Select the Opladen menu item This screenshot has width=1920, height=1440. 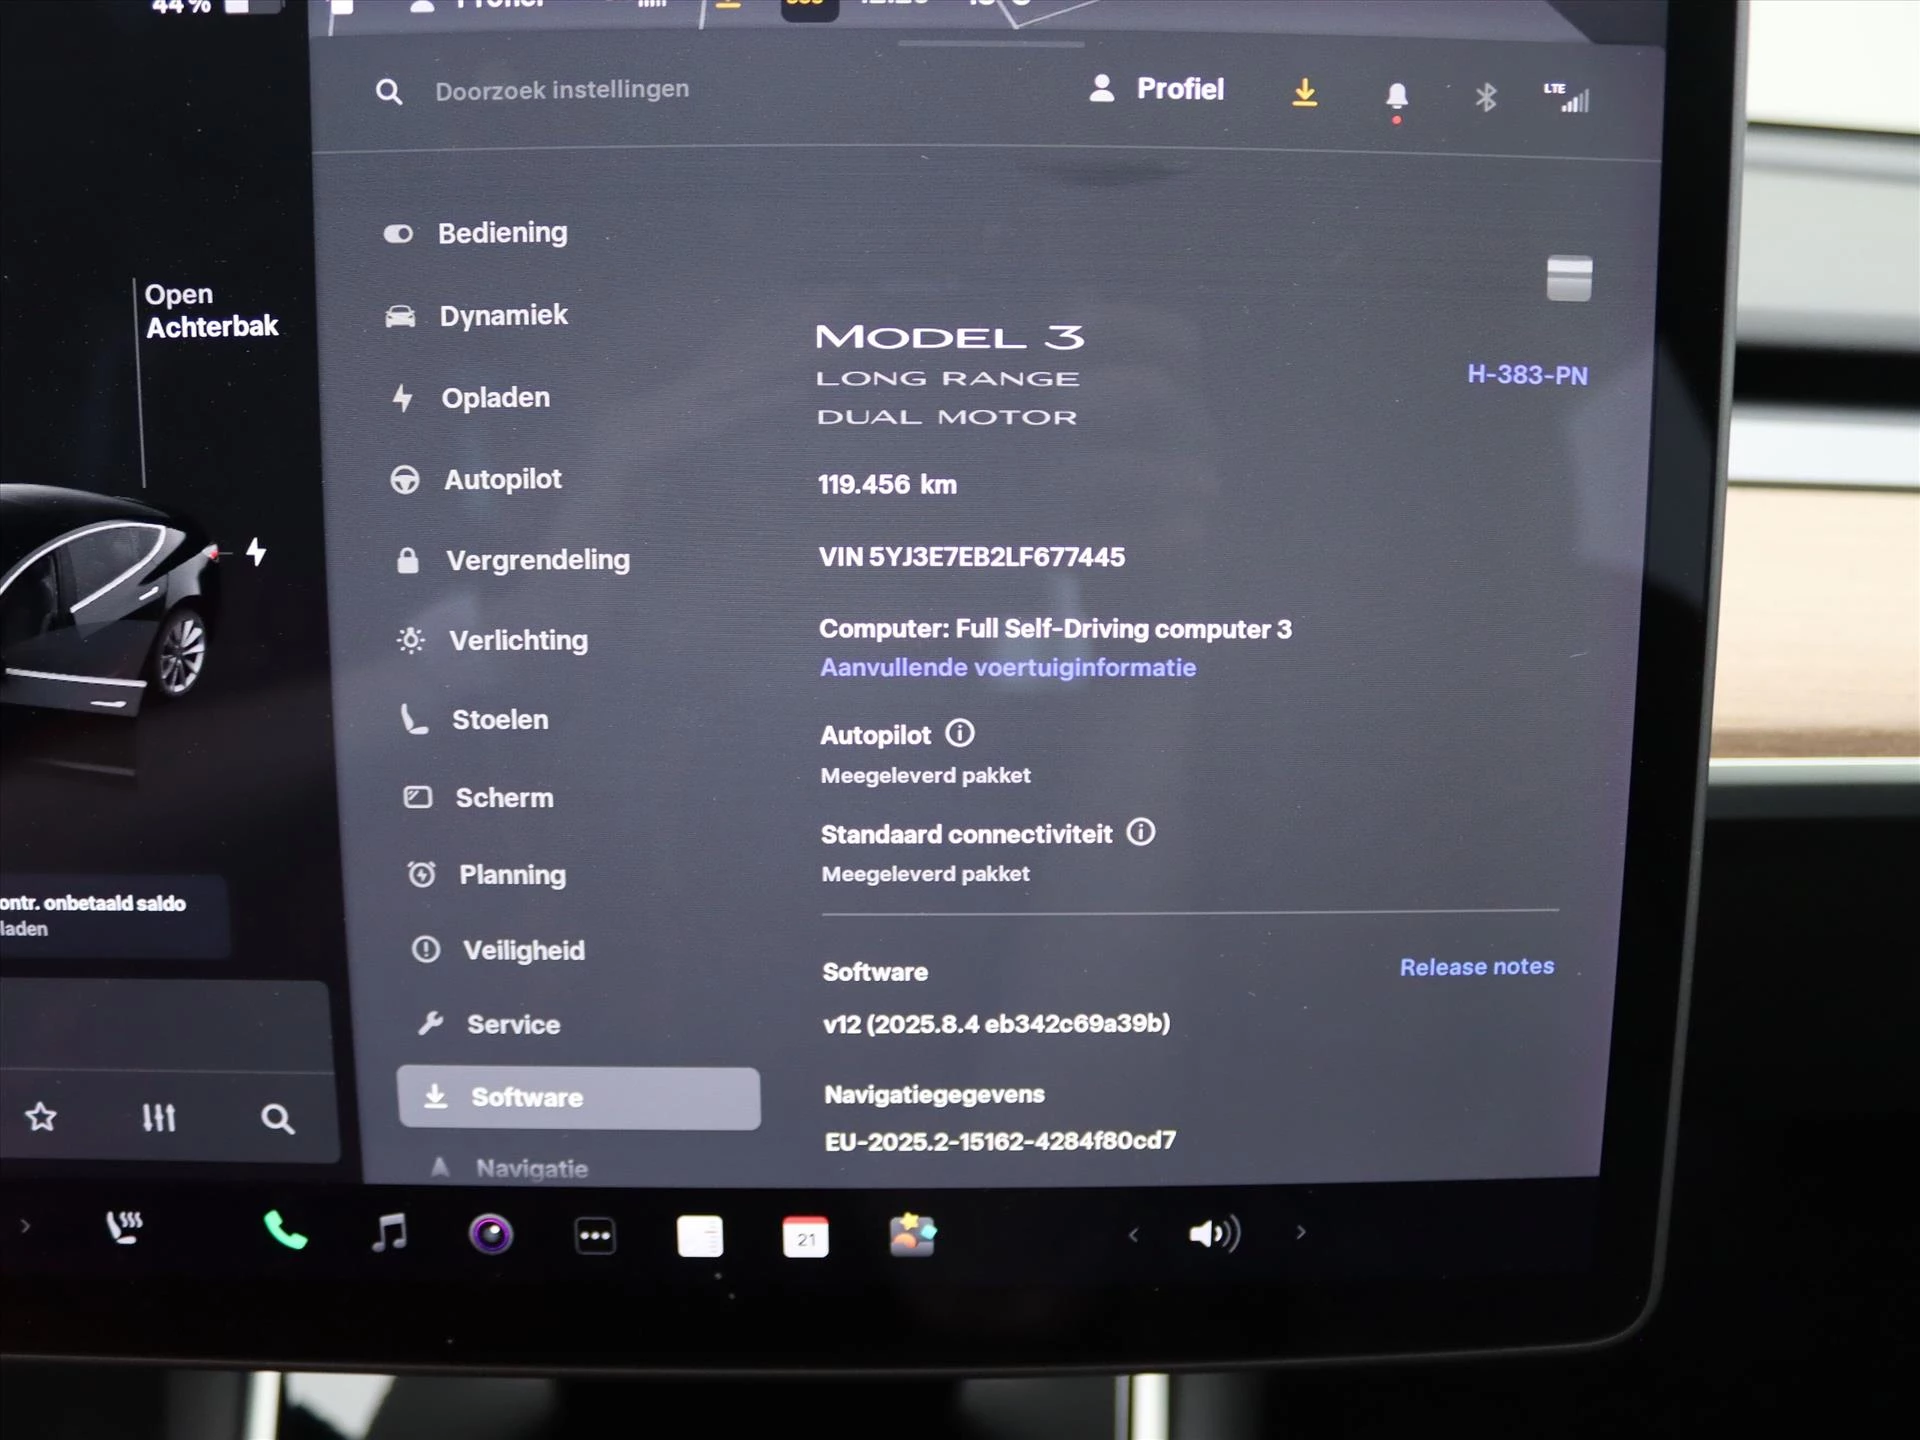click(471, 398)
